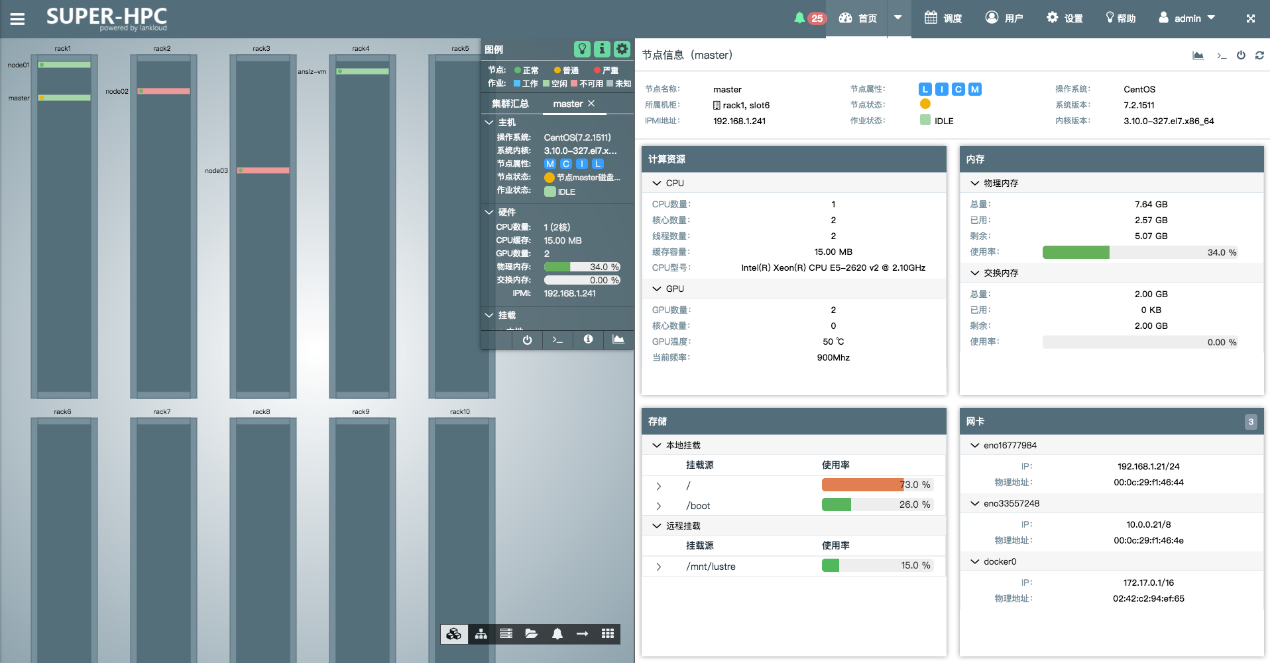Select the grid view icon in bottom toolbar
This screenshot has height=663, width=1270.
tap(607, 634)
